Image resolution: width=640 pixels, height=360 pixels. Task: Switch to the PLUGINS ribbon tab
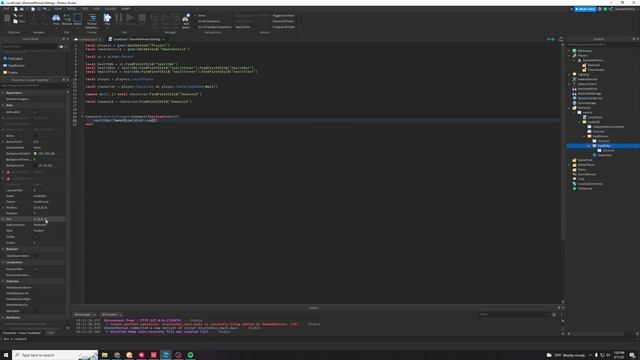tap(110, 9)
